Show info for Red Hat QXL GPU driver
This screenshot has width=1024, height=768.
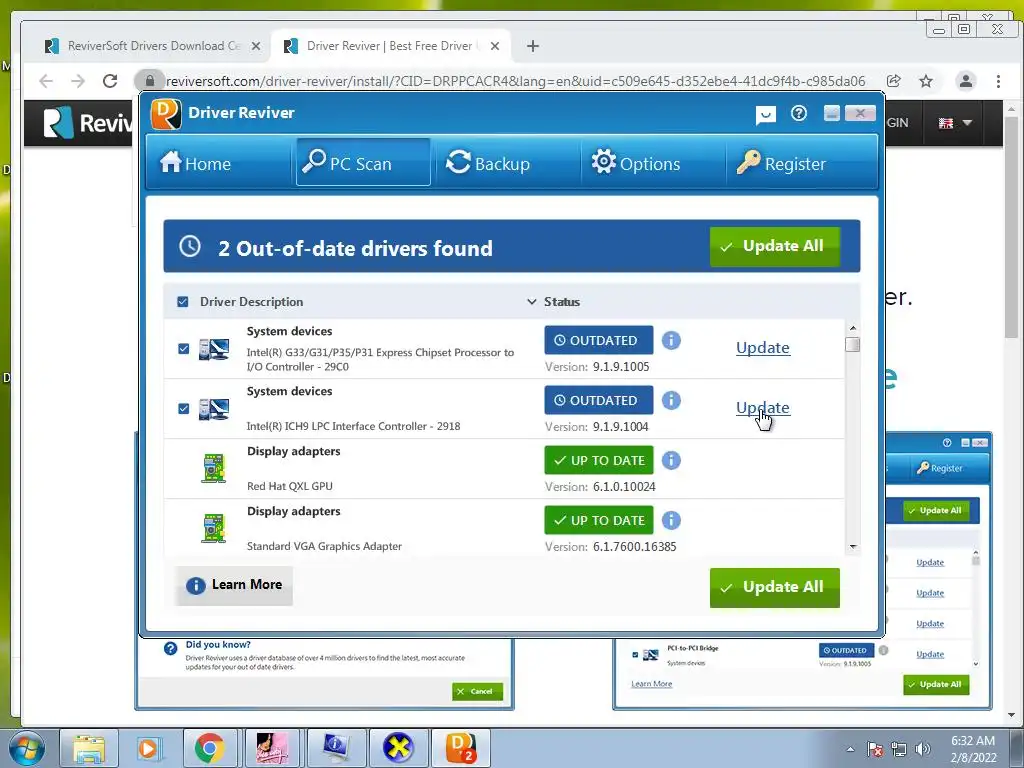[x=671, y=460]
